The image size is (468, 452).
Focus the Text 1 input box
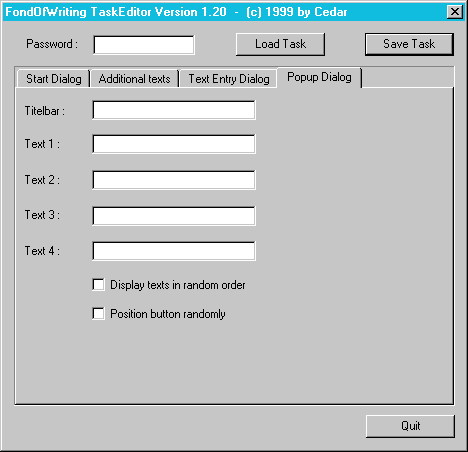coord(174,144)
